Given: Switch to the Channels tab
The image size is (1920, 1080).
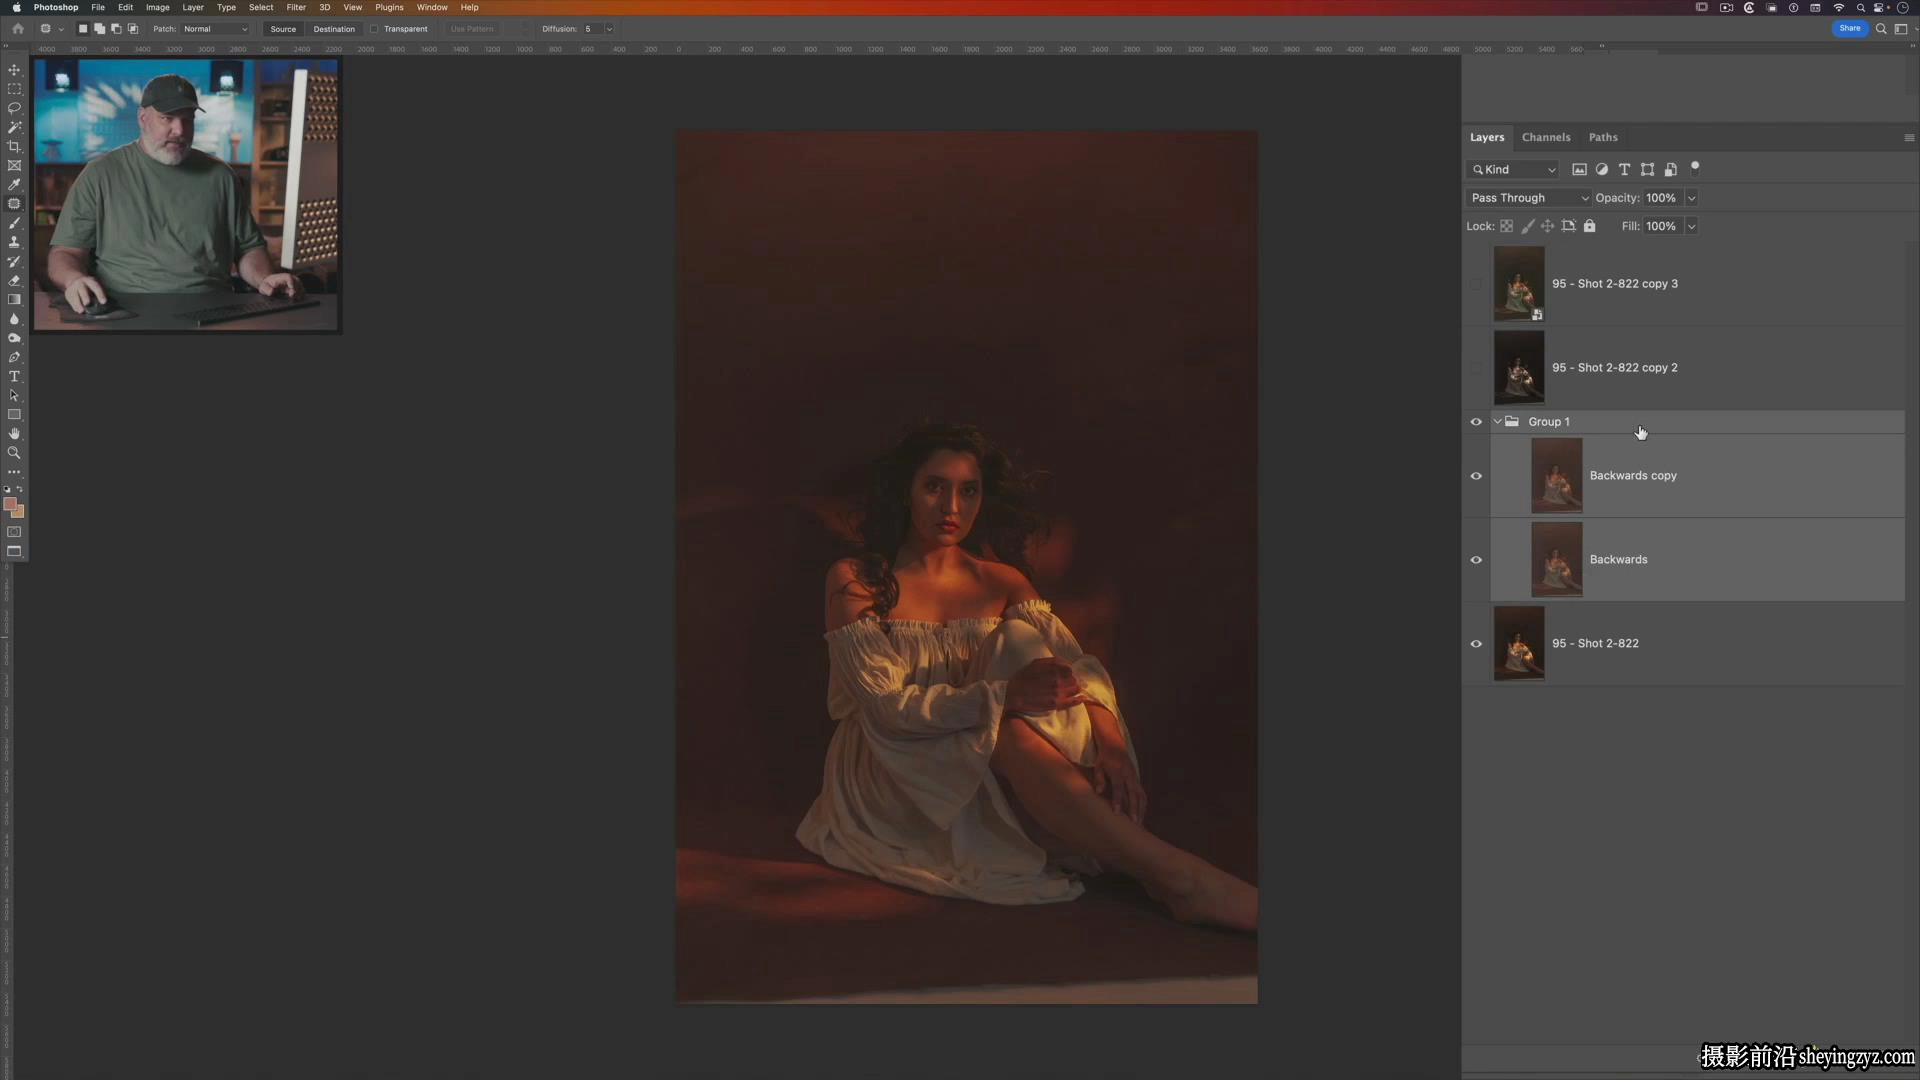Looking at the screenshot, I should pyautogui.click(x=1546, y=137).
